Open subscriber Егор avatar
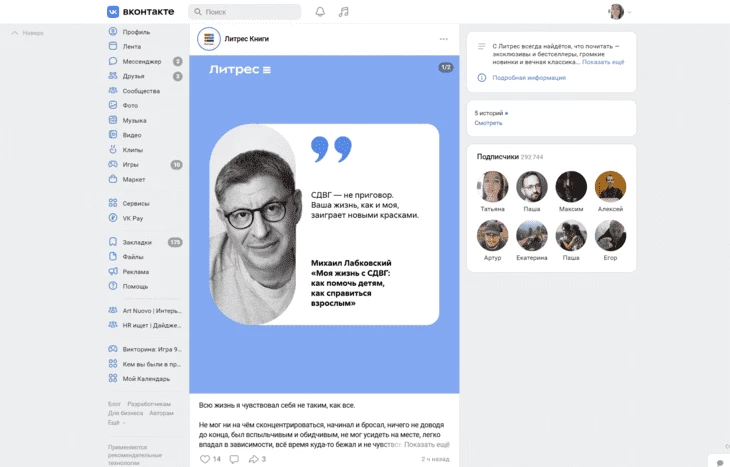Image resolution: width=730 pixels, height=467 pixels. (610, 235)
